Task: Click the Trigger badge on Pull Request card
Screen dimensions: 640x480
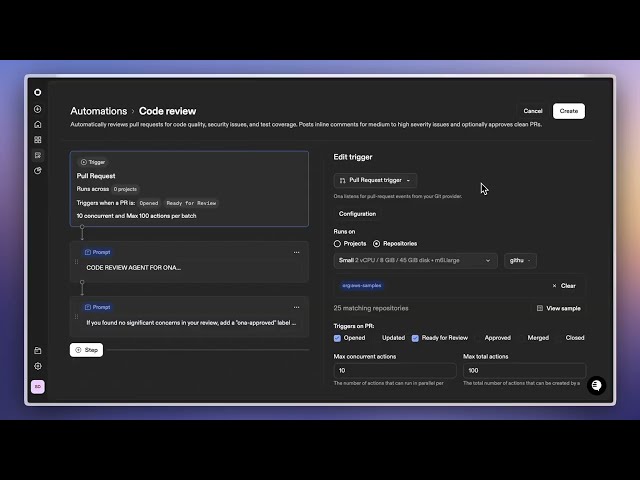Action: coord(93,162)
